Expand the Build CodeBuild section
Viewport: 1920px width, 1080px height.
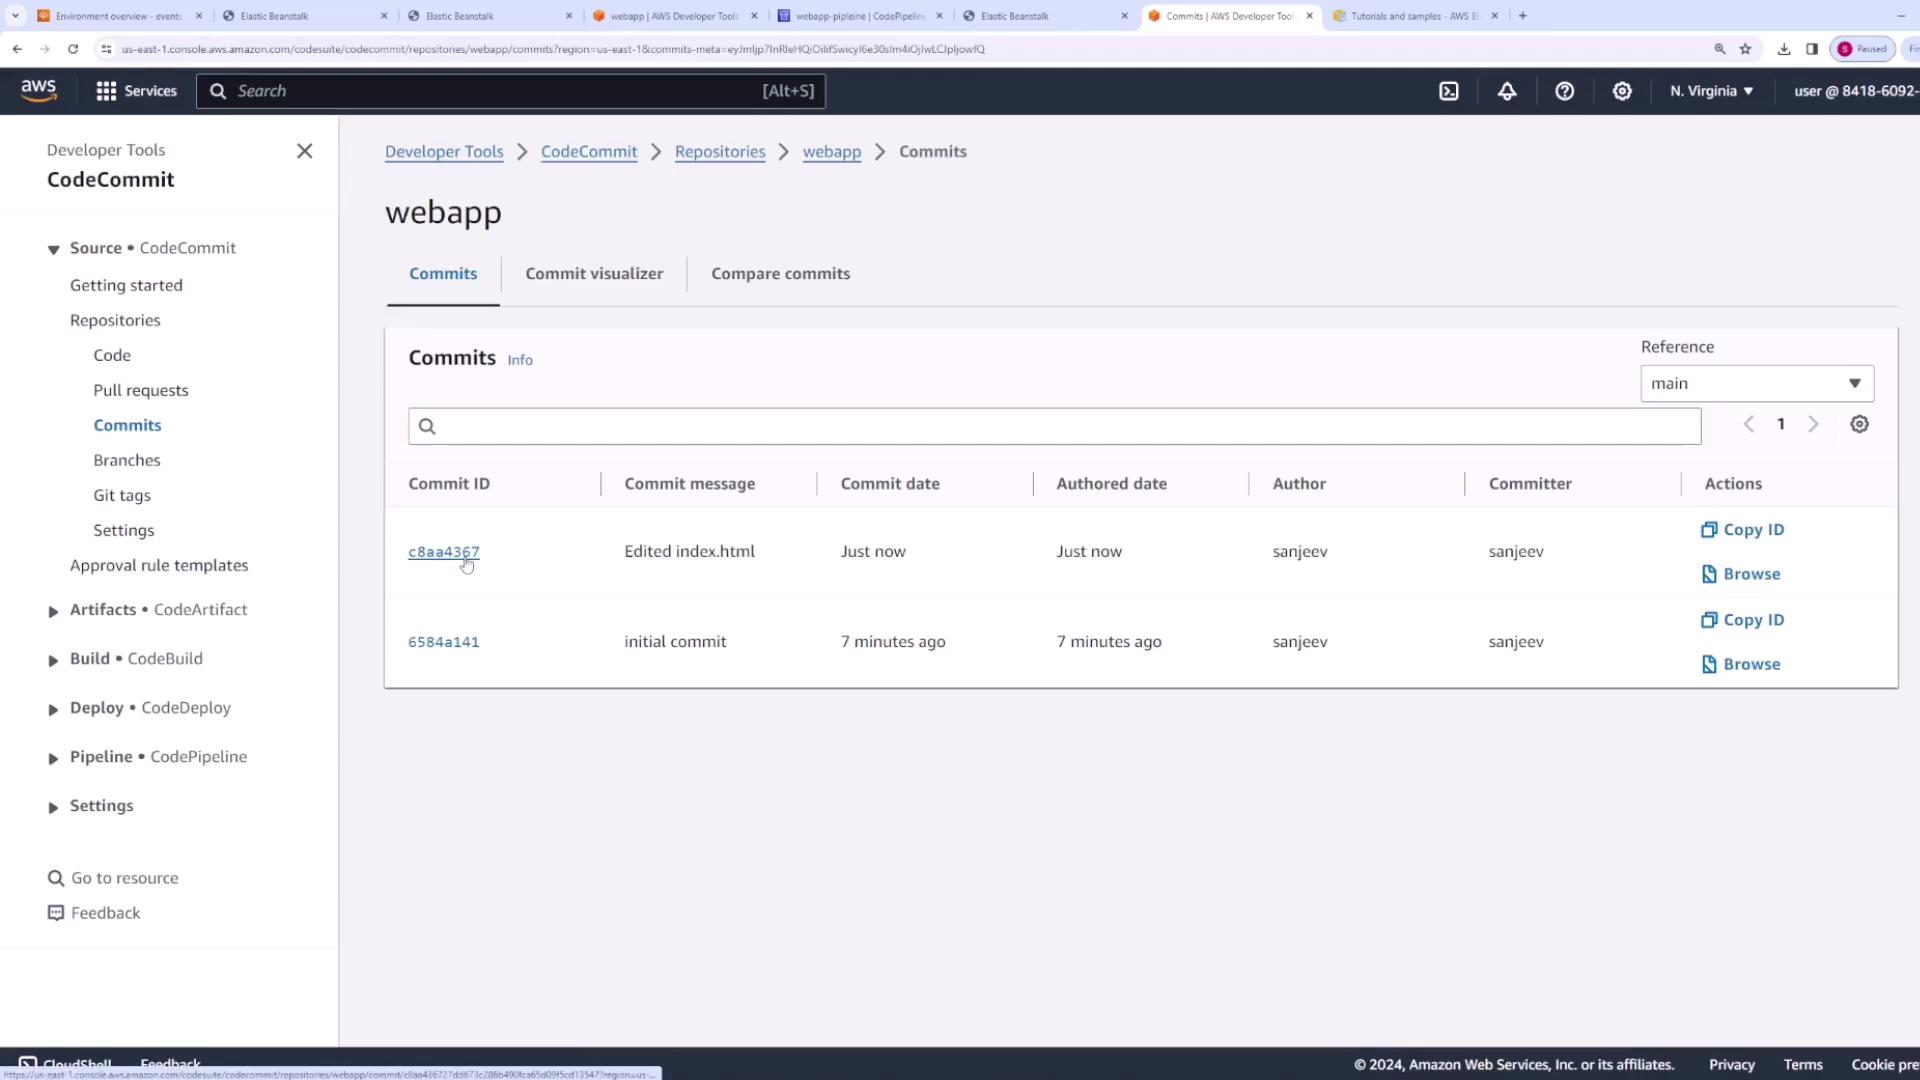point(54,660)
